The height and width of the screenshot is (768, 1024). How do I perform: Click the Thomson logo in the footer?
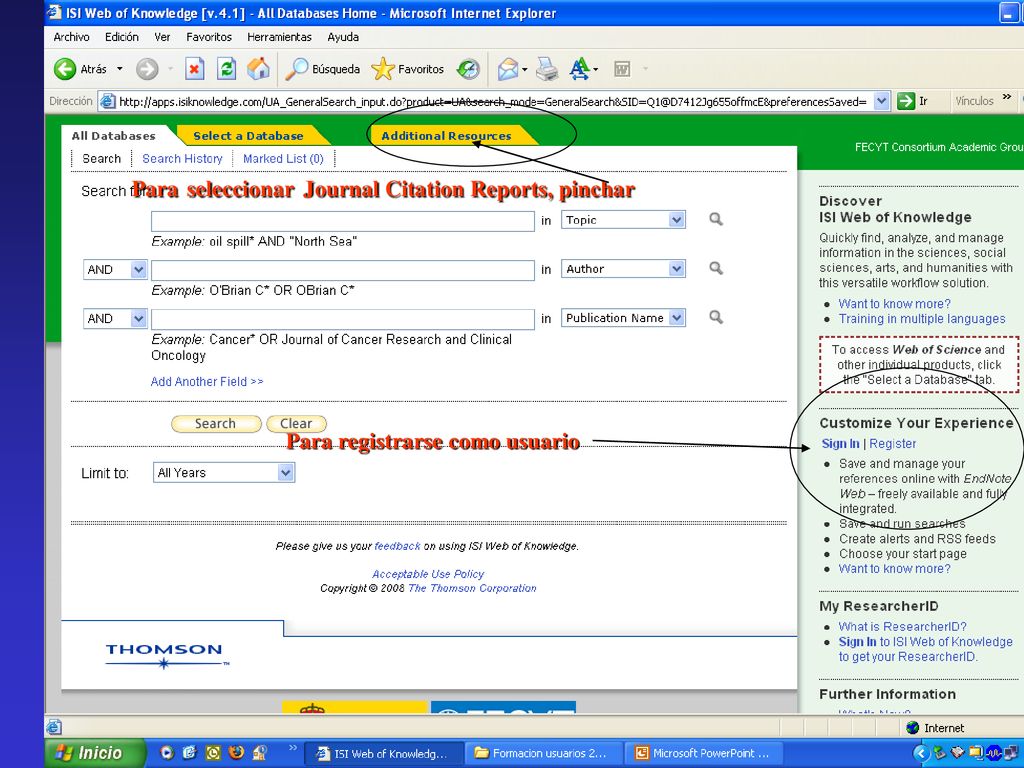[165, 655]
